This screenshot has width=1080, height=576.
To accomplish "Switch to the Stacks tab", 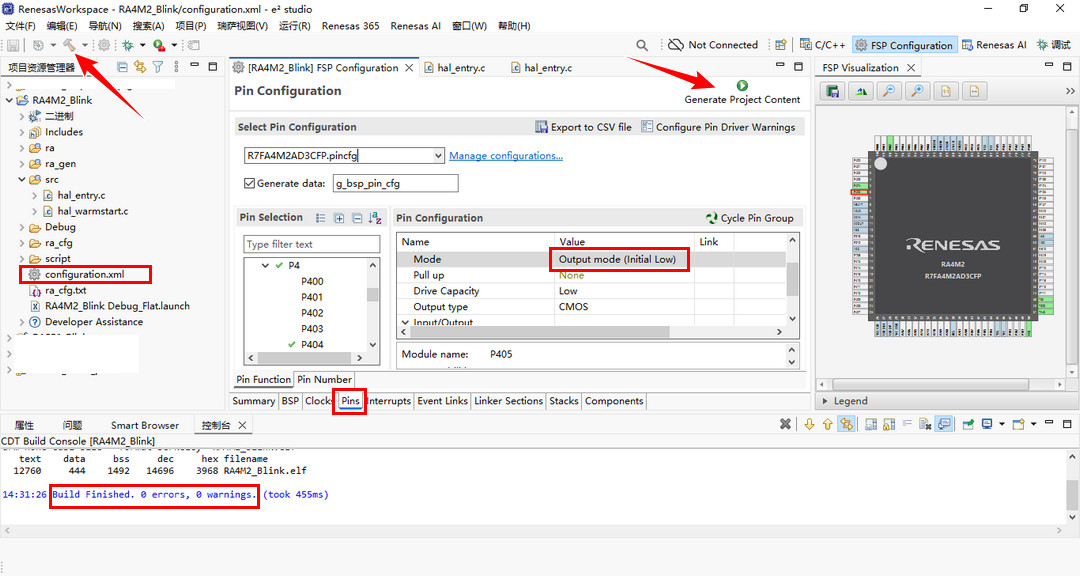I will pyautogui.click(x=563, y=400).
